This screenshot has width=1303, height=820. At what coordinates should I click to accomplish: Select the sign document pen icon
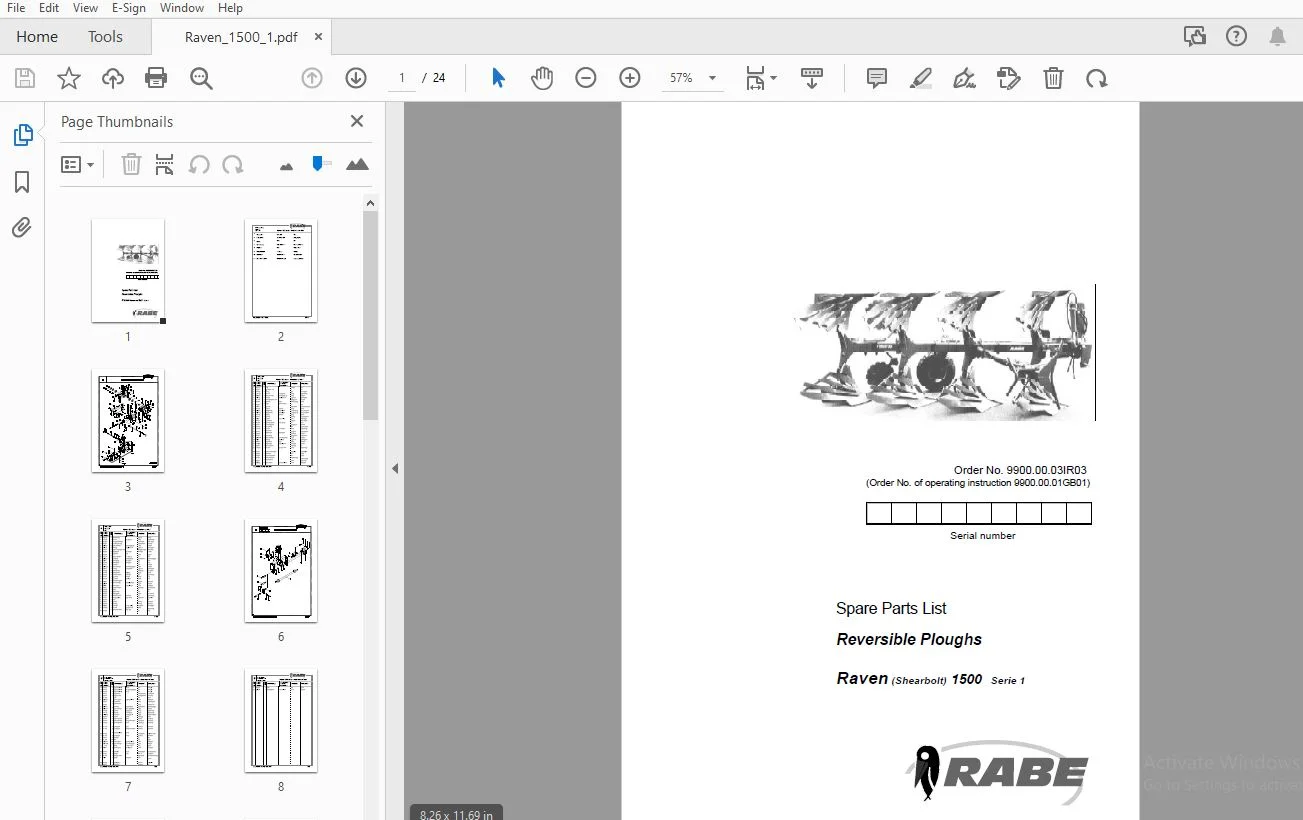pyautogui.click(x=965, y=78)
